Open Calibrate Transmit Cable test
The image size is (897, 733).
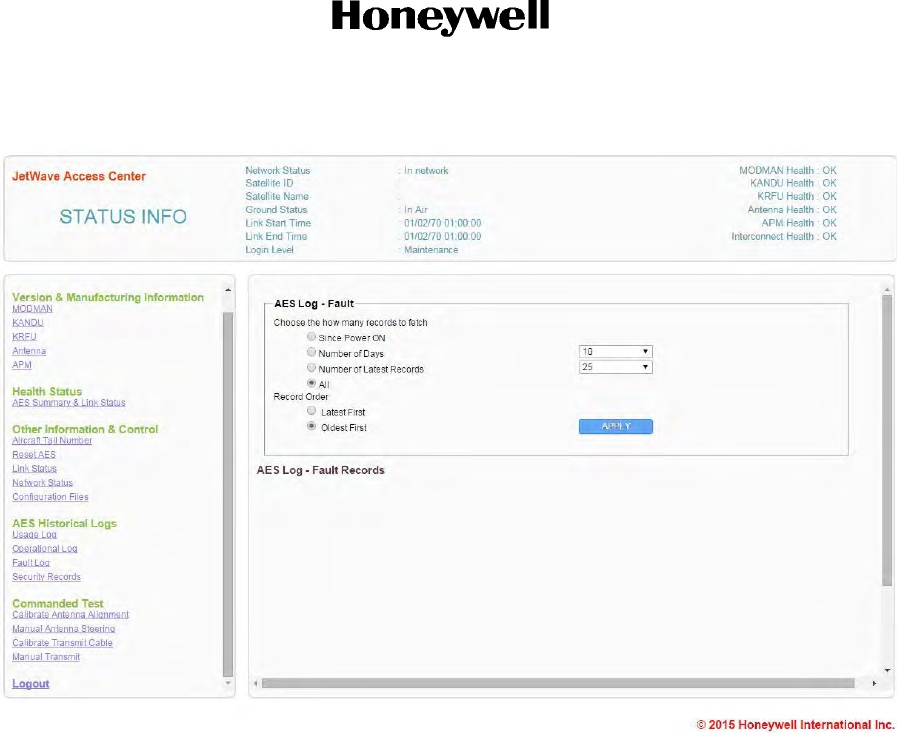click(x=62, y=643)
